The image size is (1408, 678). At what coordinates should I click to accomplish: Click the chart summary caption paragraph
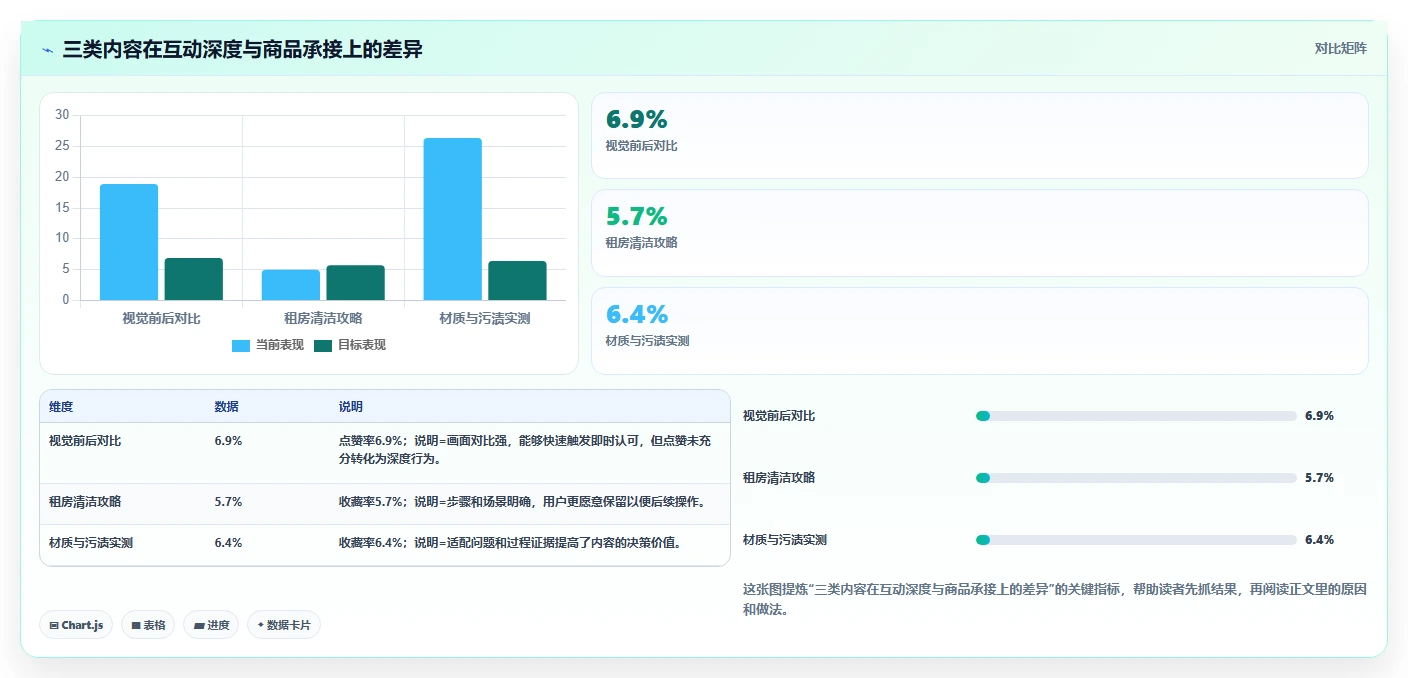pyautogui.click(x=1055, y=599)
